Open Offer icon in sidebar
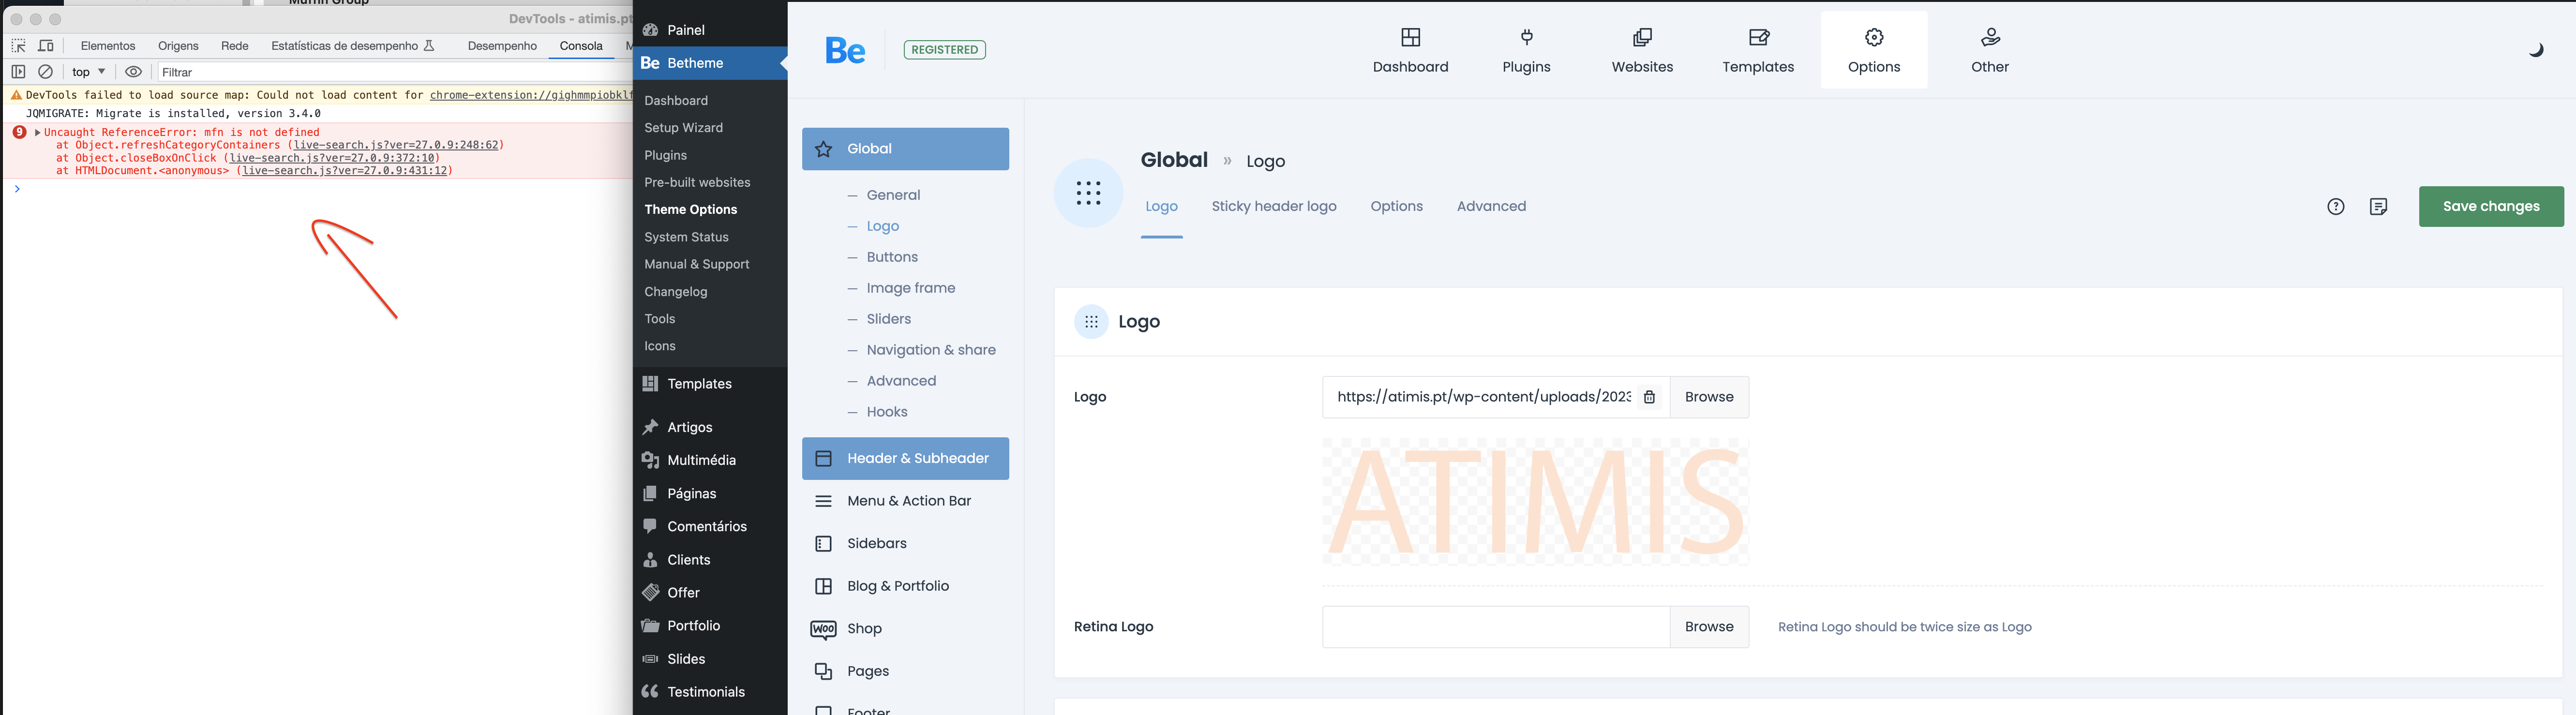 tap(650, 592)
